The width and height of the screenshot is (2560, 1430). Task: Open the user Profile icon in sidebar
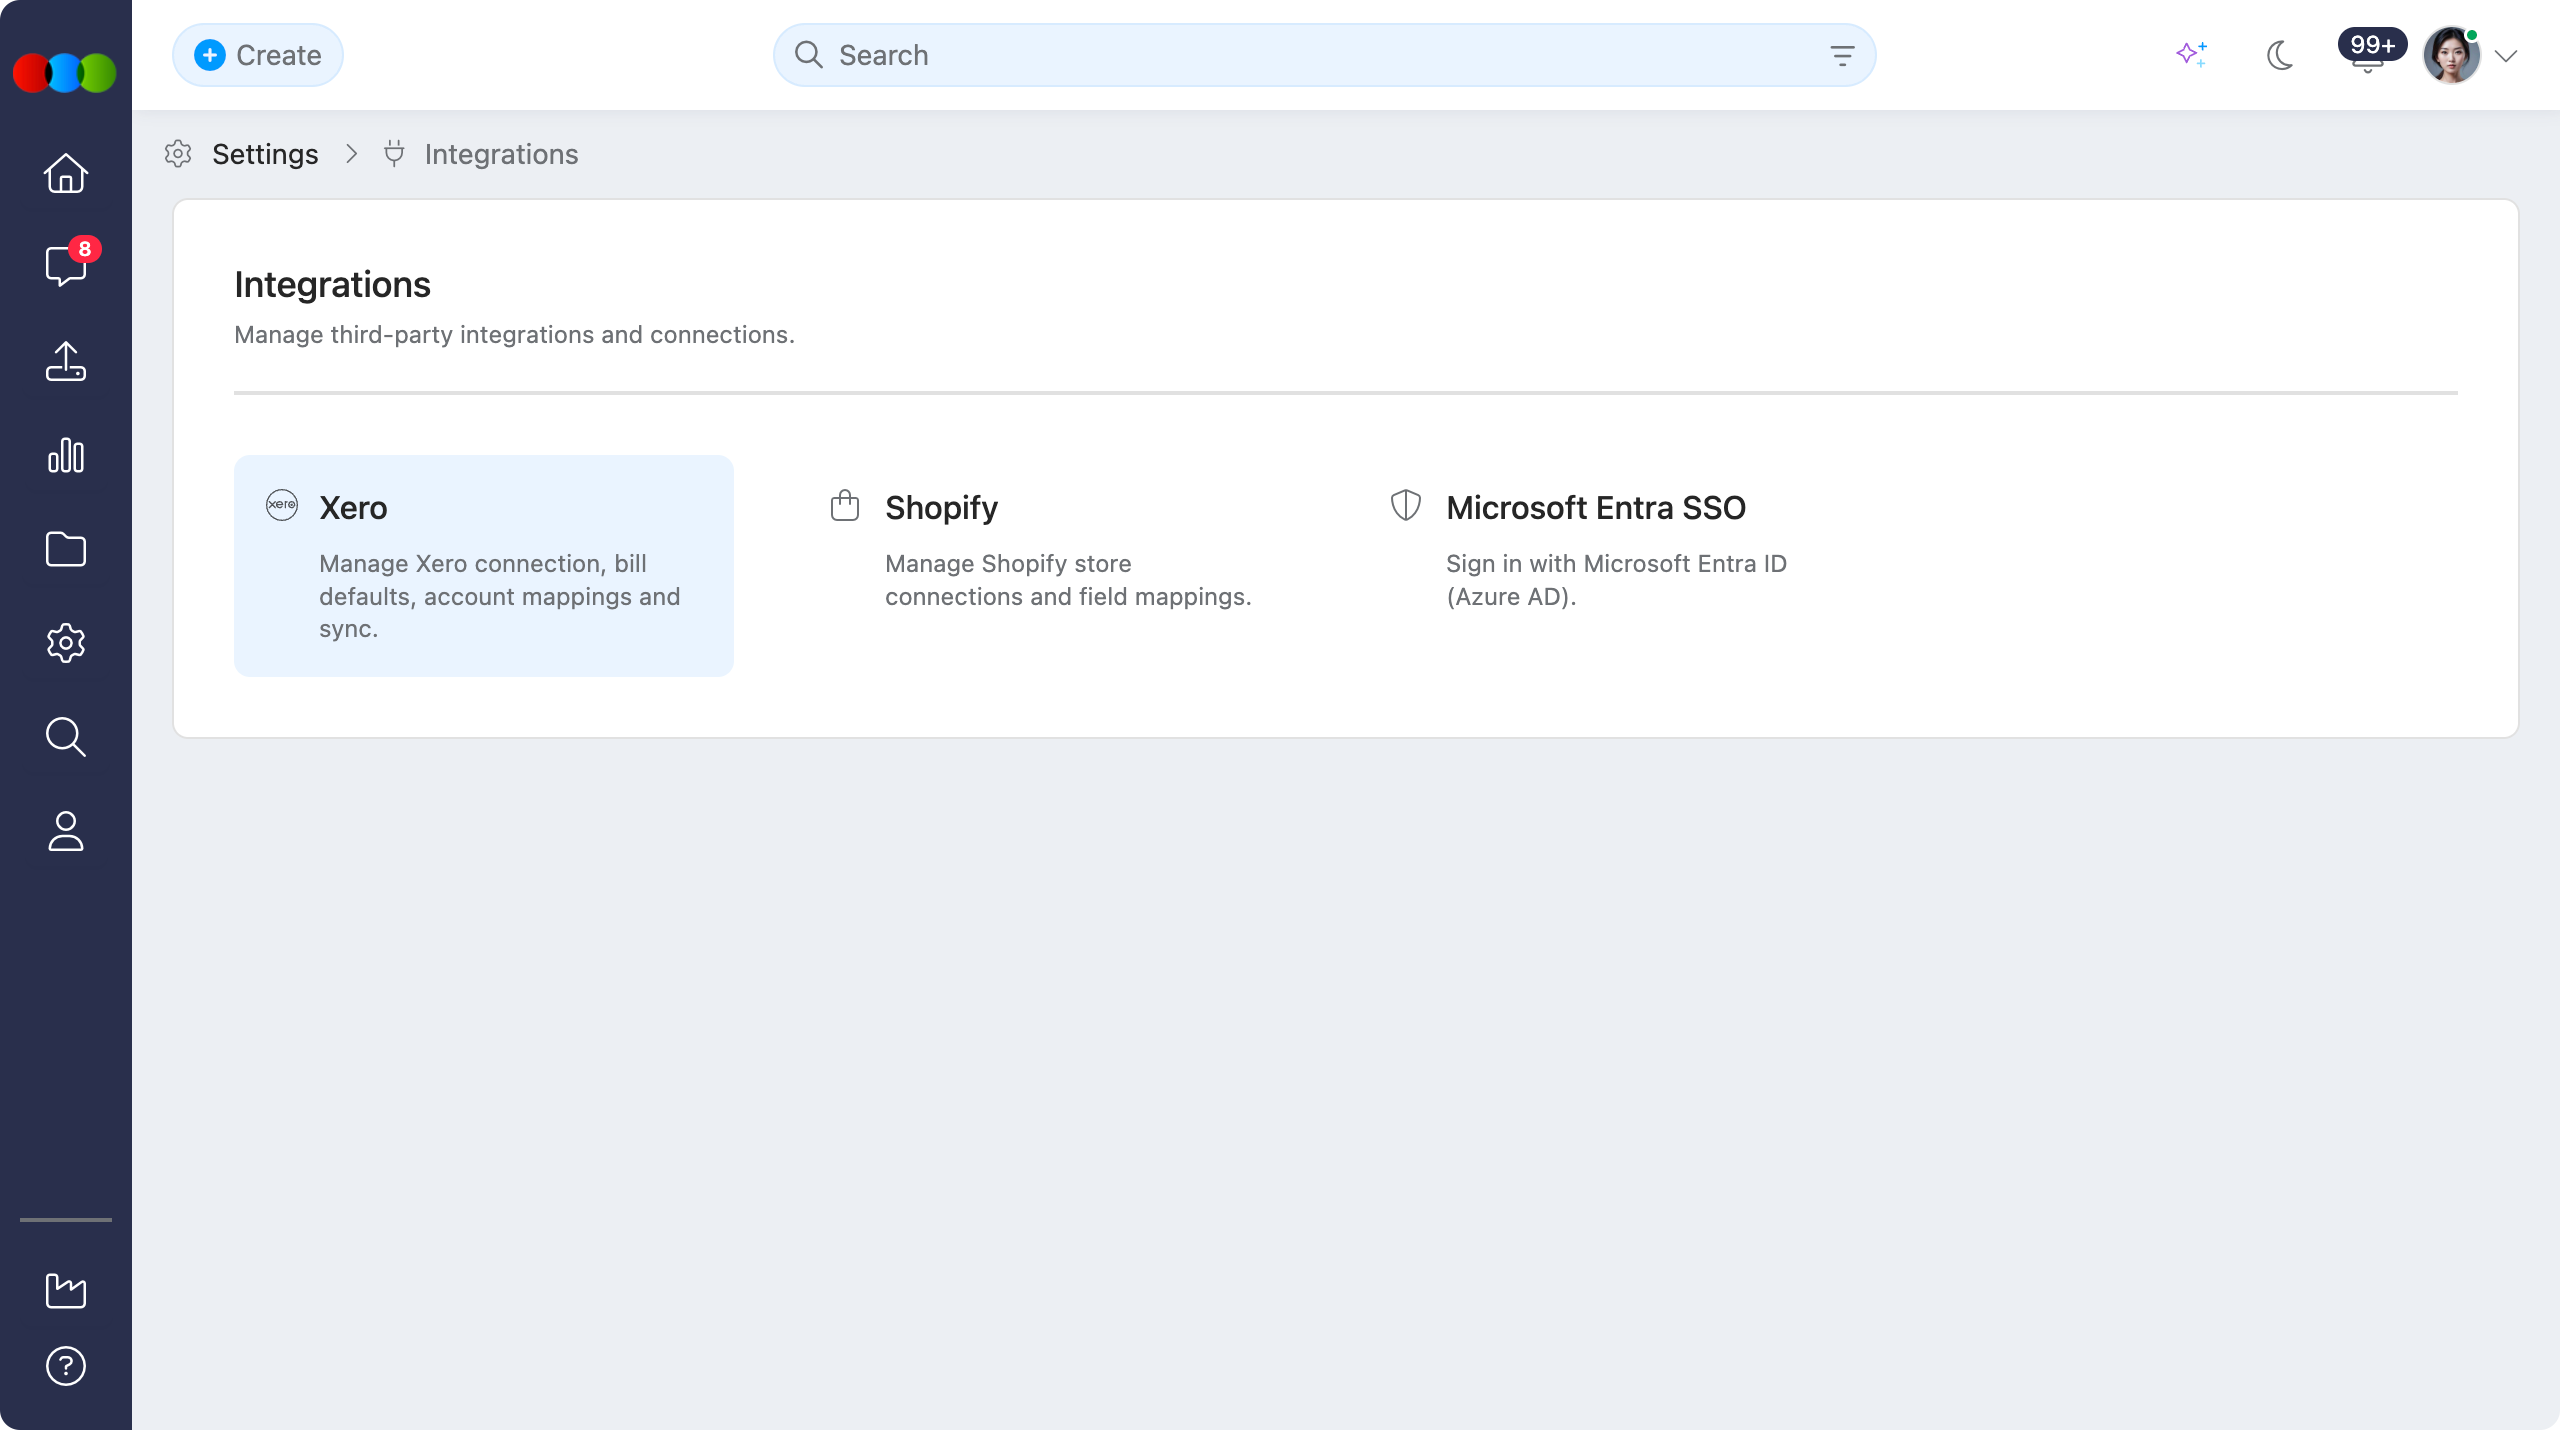tap(66, 831)
